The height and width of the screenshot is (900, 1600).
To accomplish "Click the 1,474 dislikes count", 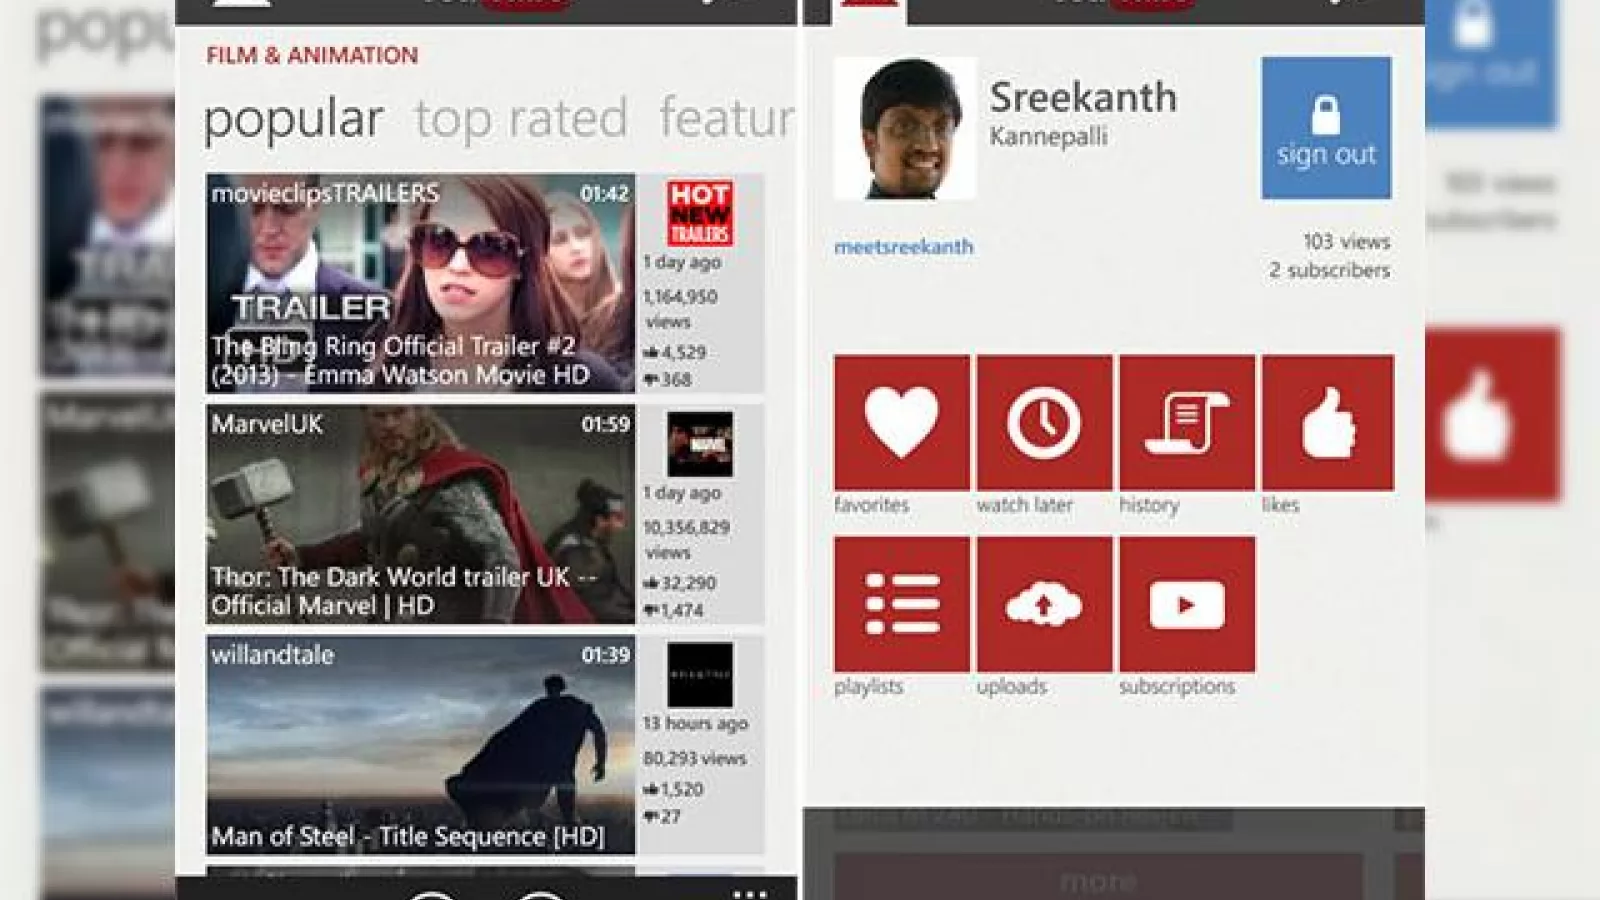I will tap(674, 610).
